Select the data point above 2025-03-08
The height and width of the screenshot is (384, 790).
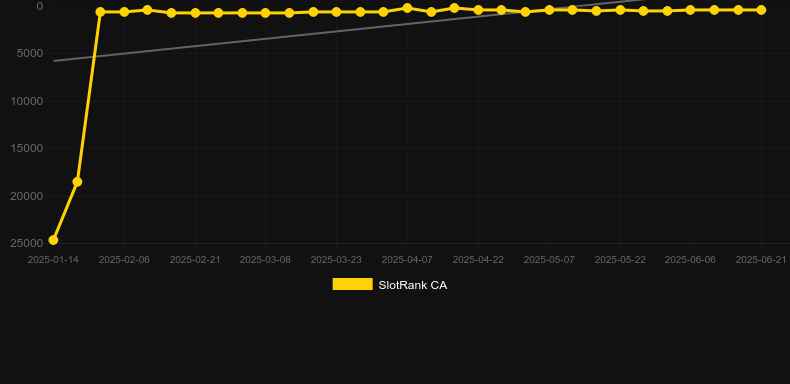[x=266, y=13]
